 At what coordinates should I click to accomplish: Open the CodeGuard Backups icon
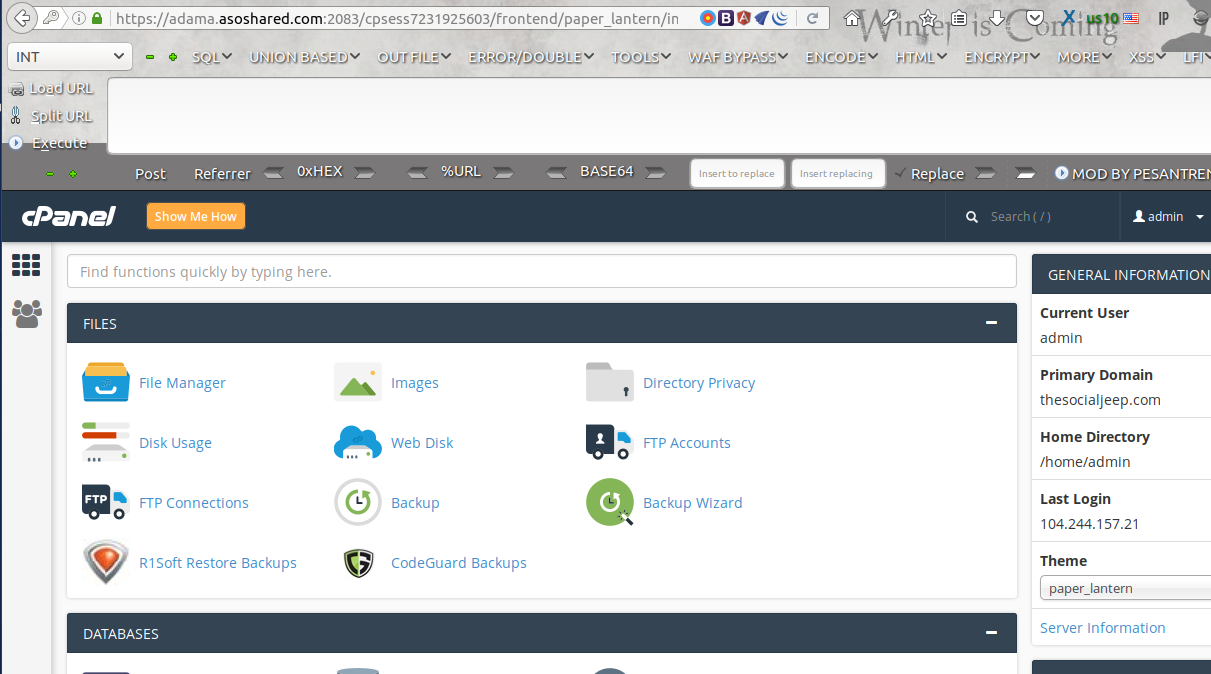pyautogui.click(x=358, y=563)
